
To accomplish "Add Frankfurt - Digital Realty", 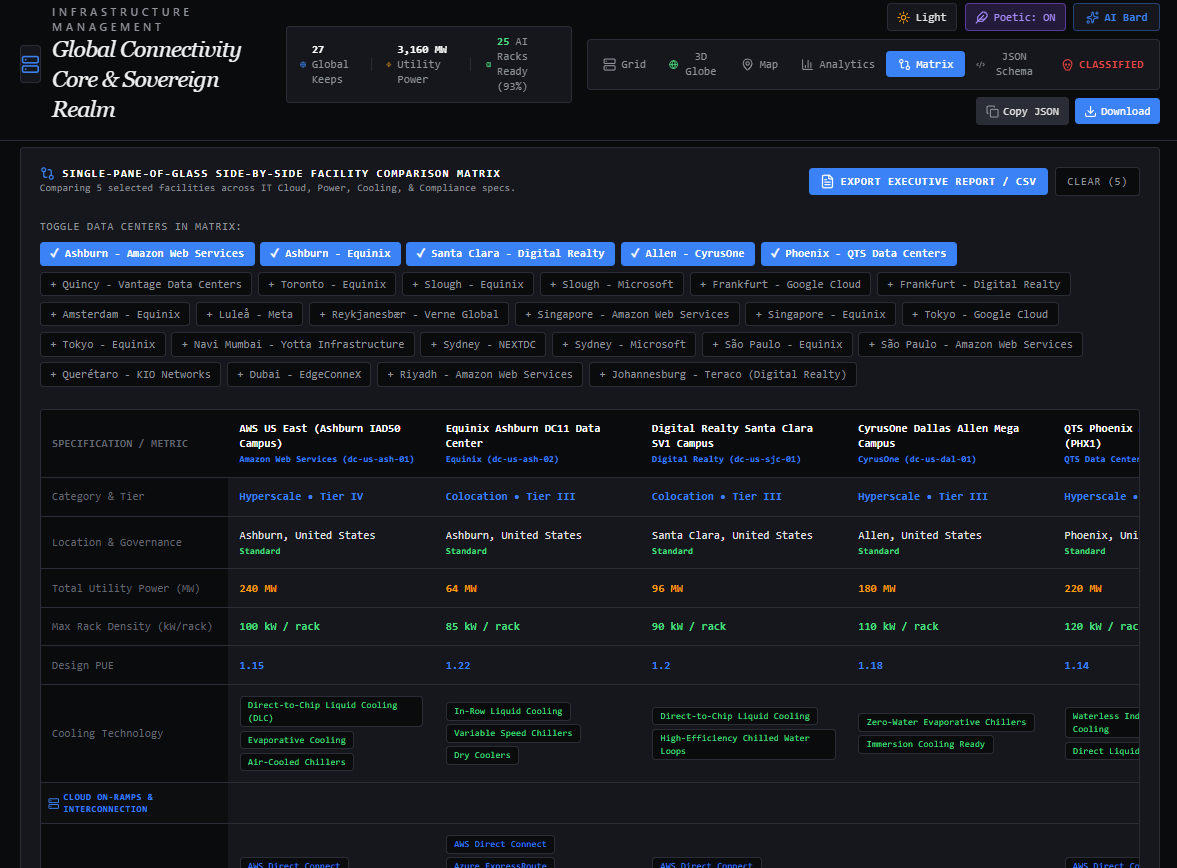I will pos(974,285).
